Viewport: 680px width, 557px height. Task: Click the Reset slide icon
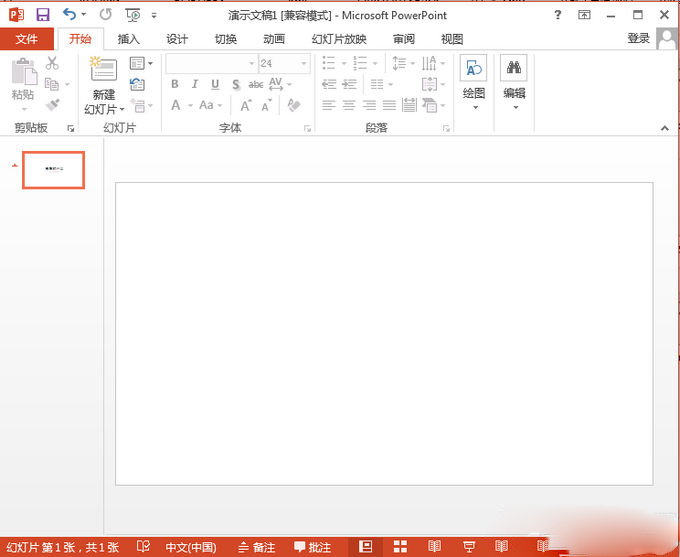[x=137, y=84]
